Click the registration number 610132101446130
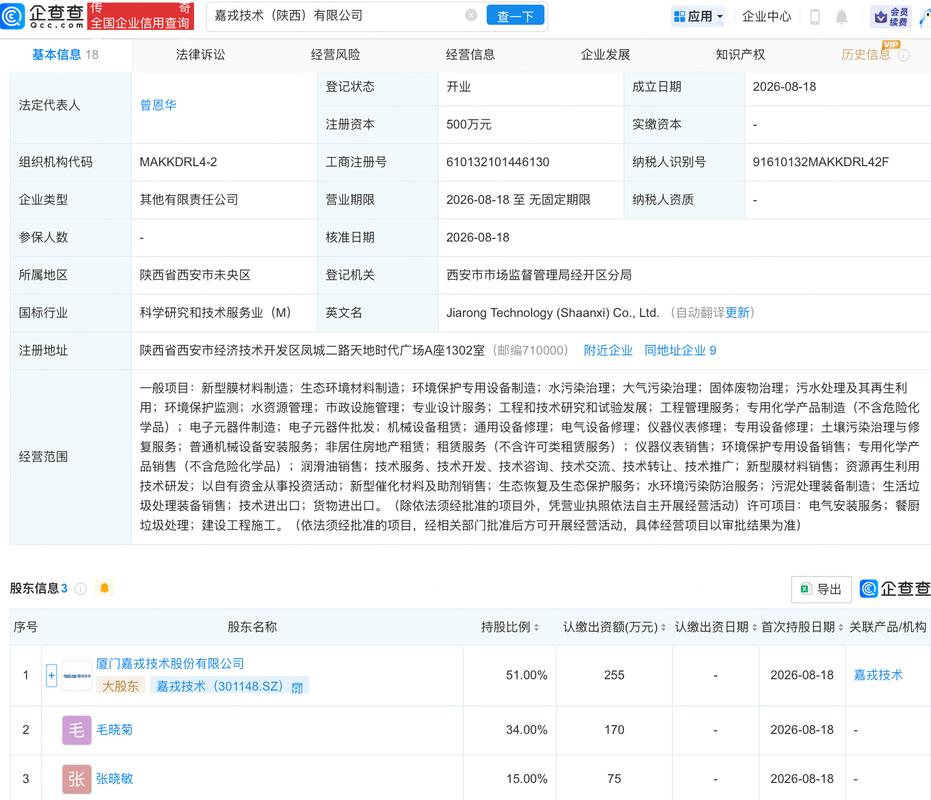 (x=498, y=162)
